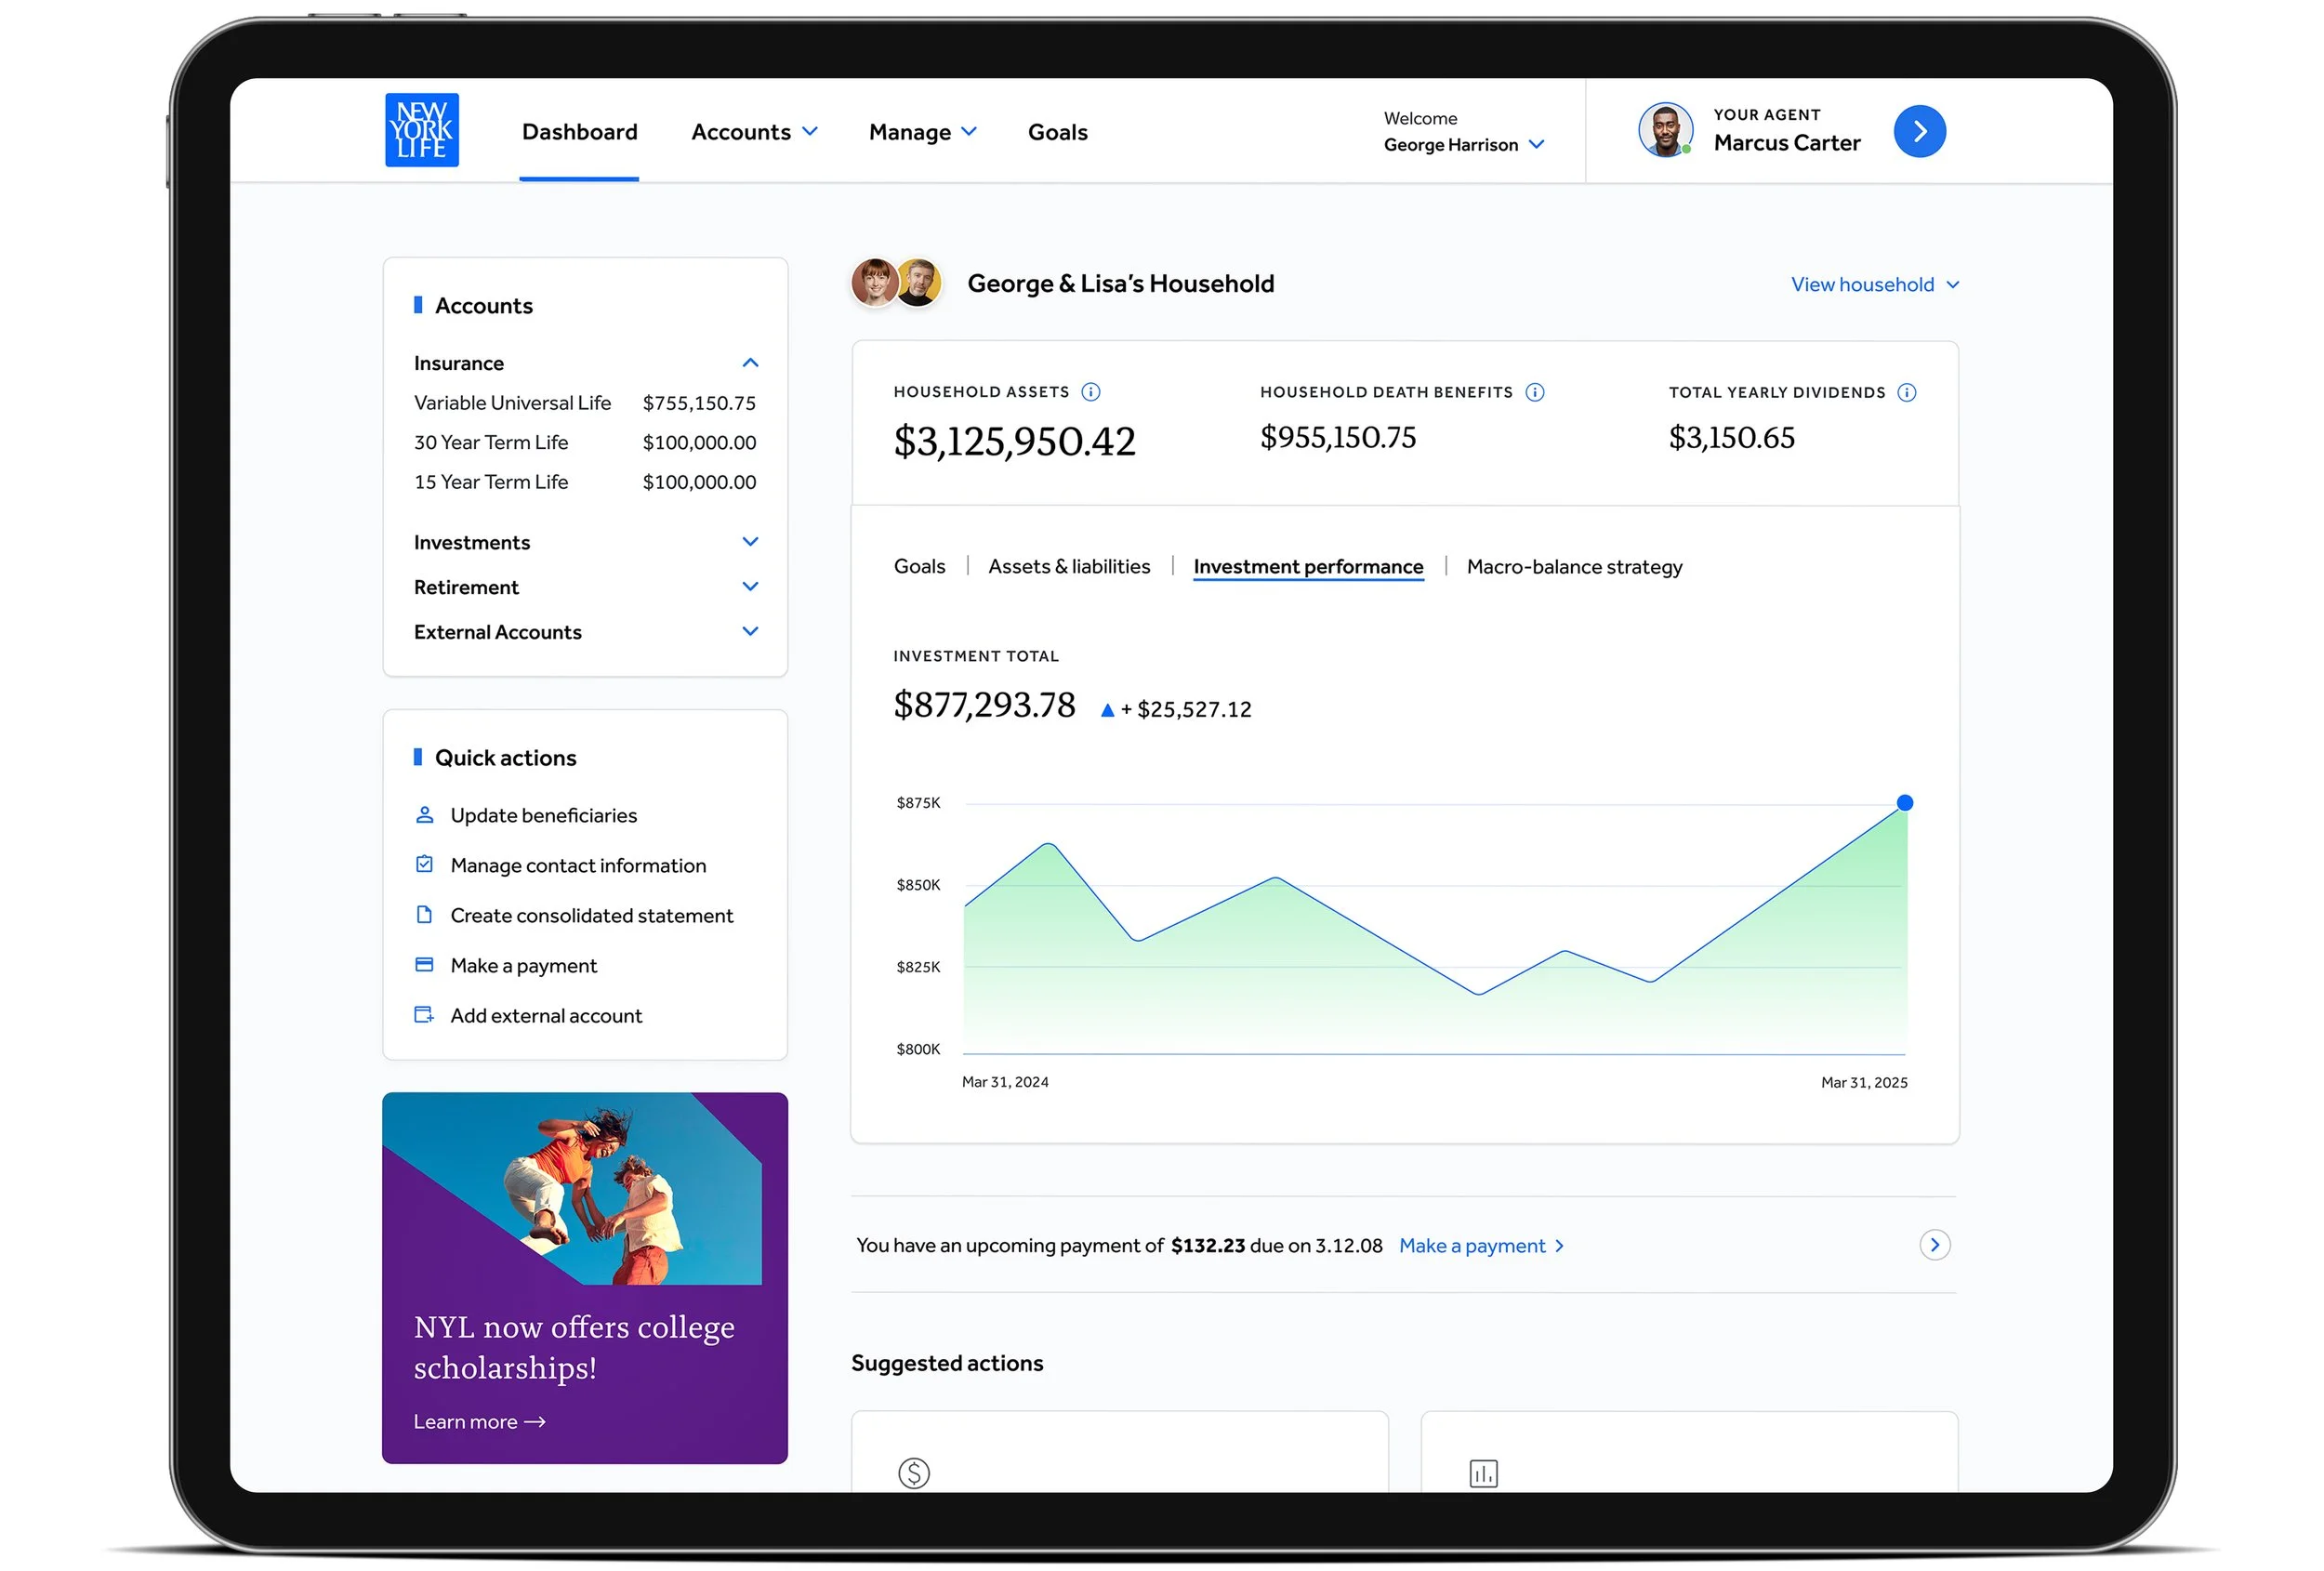Switch to the Macro-balance strategy tab
Viewport: 2324px width, 1571px height.
[x=1573, y=567]
